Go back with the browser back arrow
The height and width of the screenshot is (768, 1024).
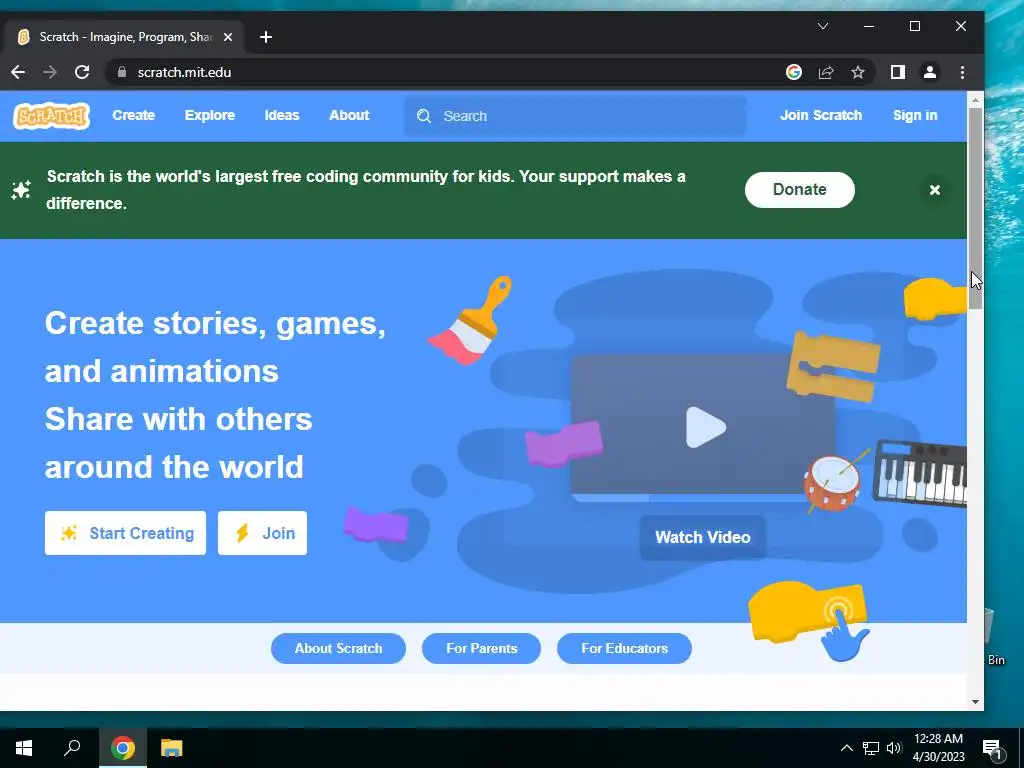pos(18,72)
